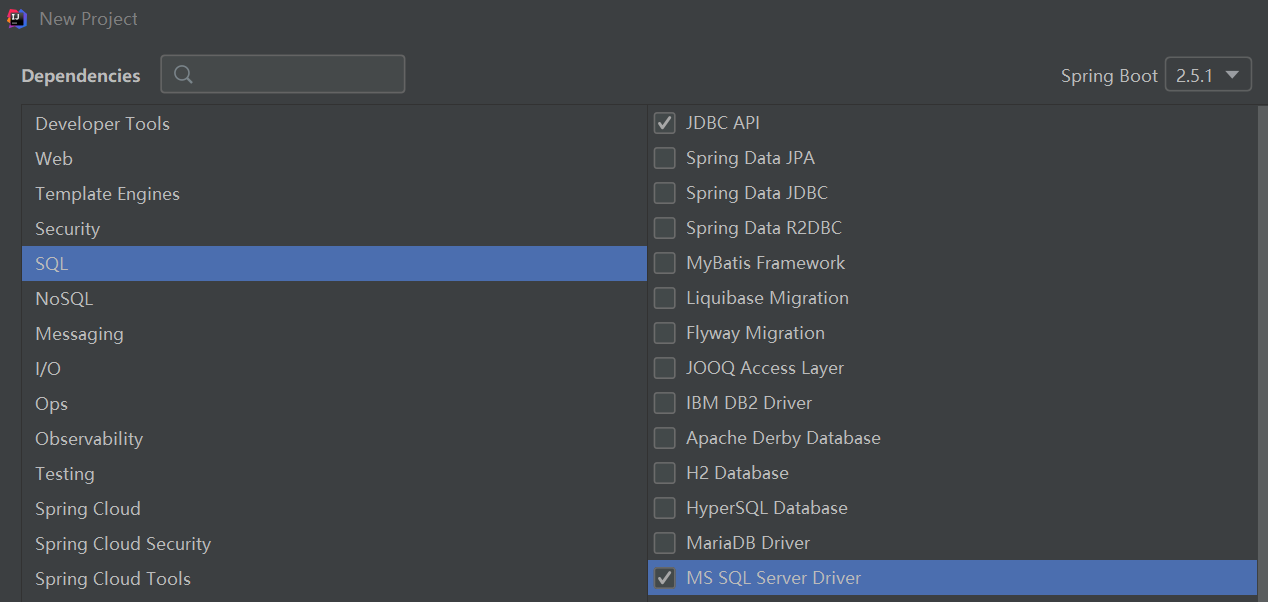The image size is (1268, 602).
Task: Tick the HyperSQL Database checkbox
Action: (664, 508)
